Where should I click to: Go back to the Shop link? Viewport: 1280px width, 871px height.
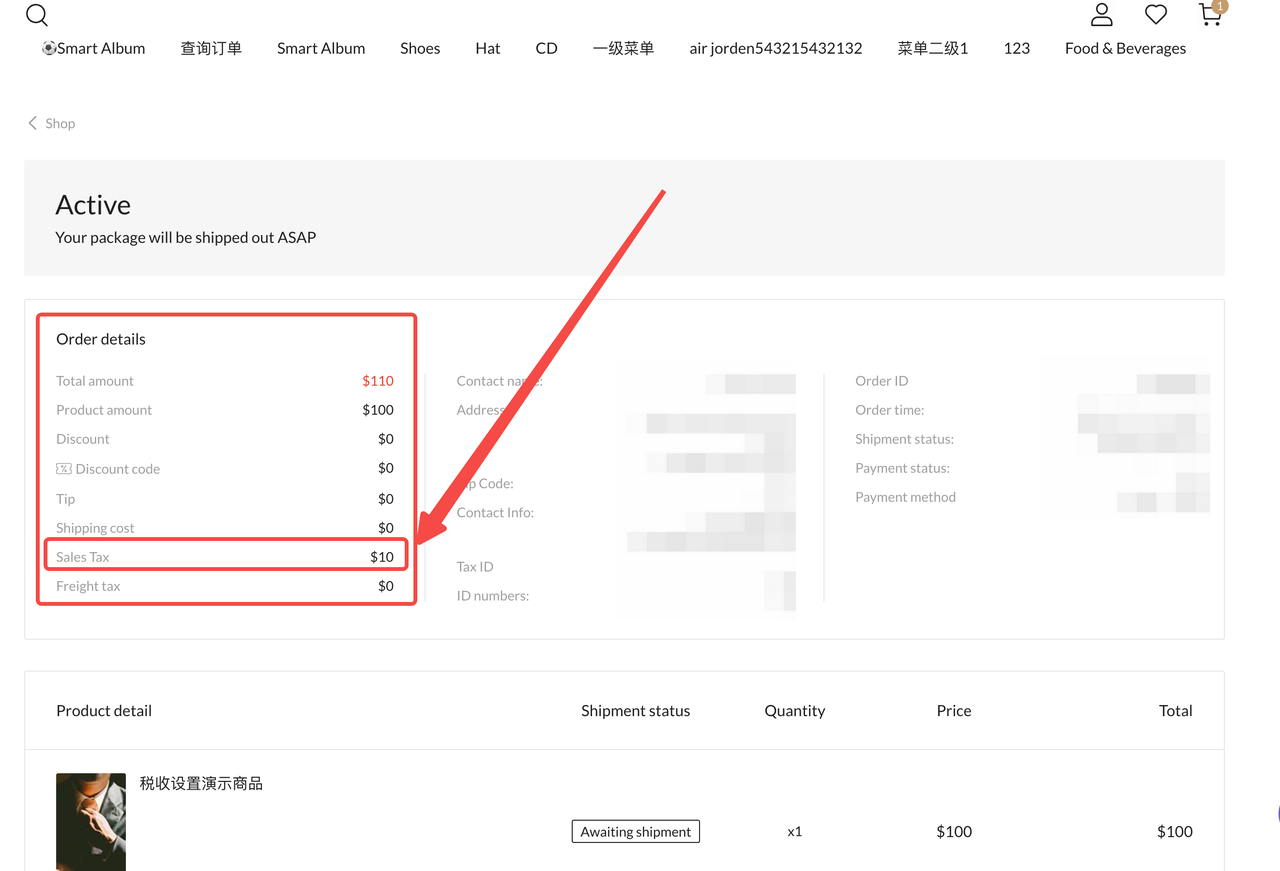(60, 123)
